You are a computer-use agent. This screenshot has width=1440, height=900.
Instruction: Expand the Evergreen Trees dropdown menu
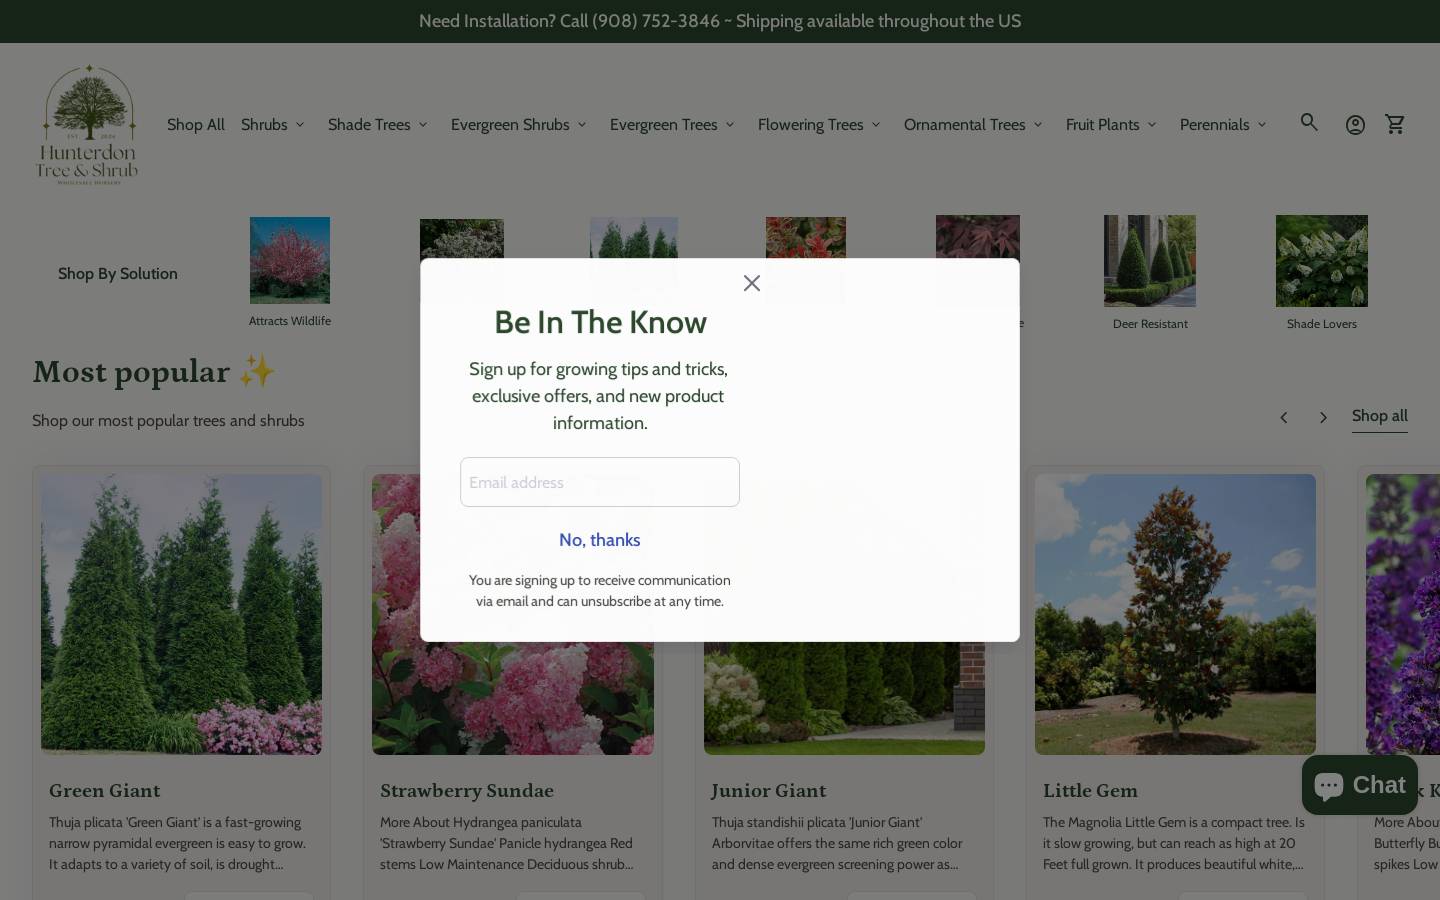click(672, 125)
